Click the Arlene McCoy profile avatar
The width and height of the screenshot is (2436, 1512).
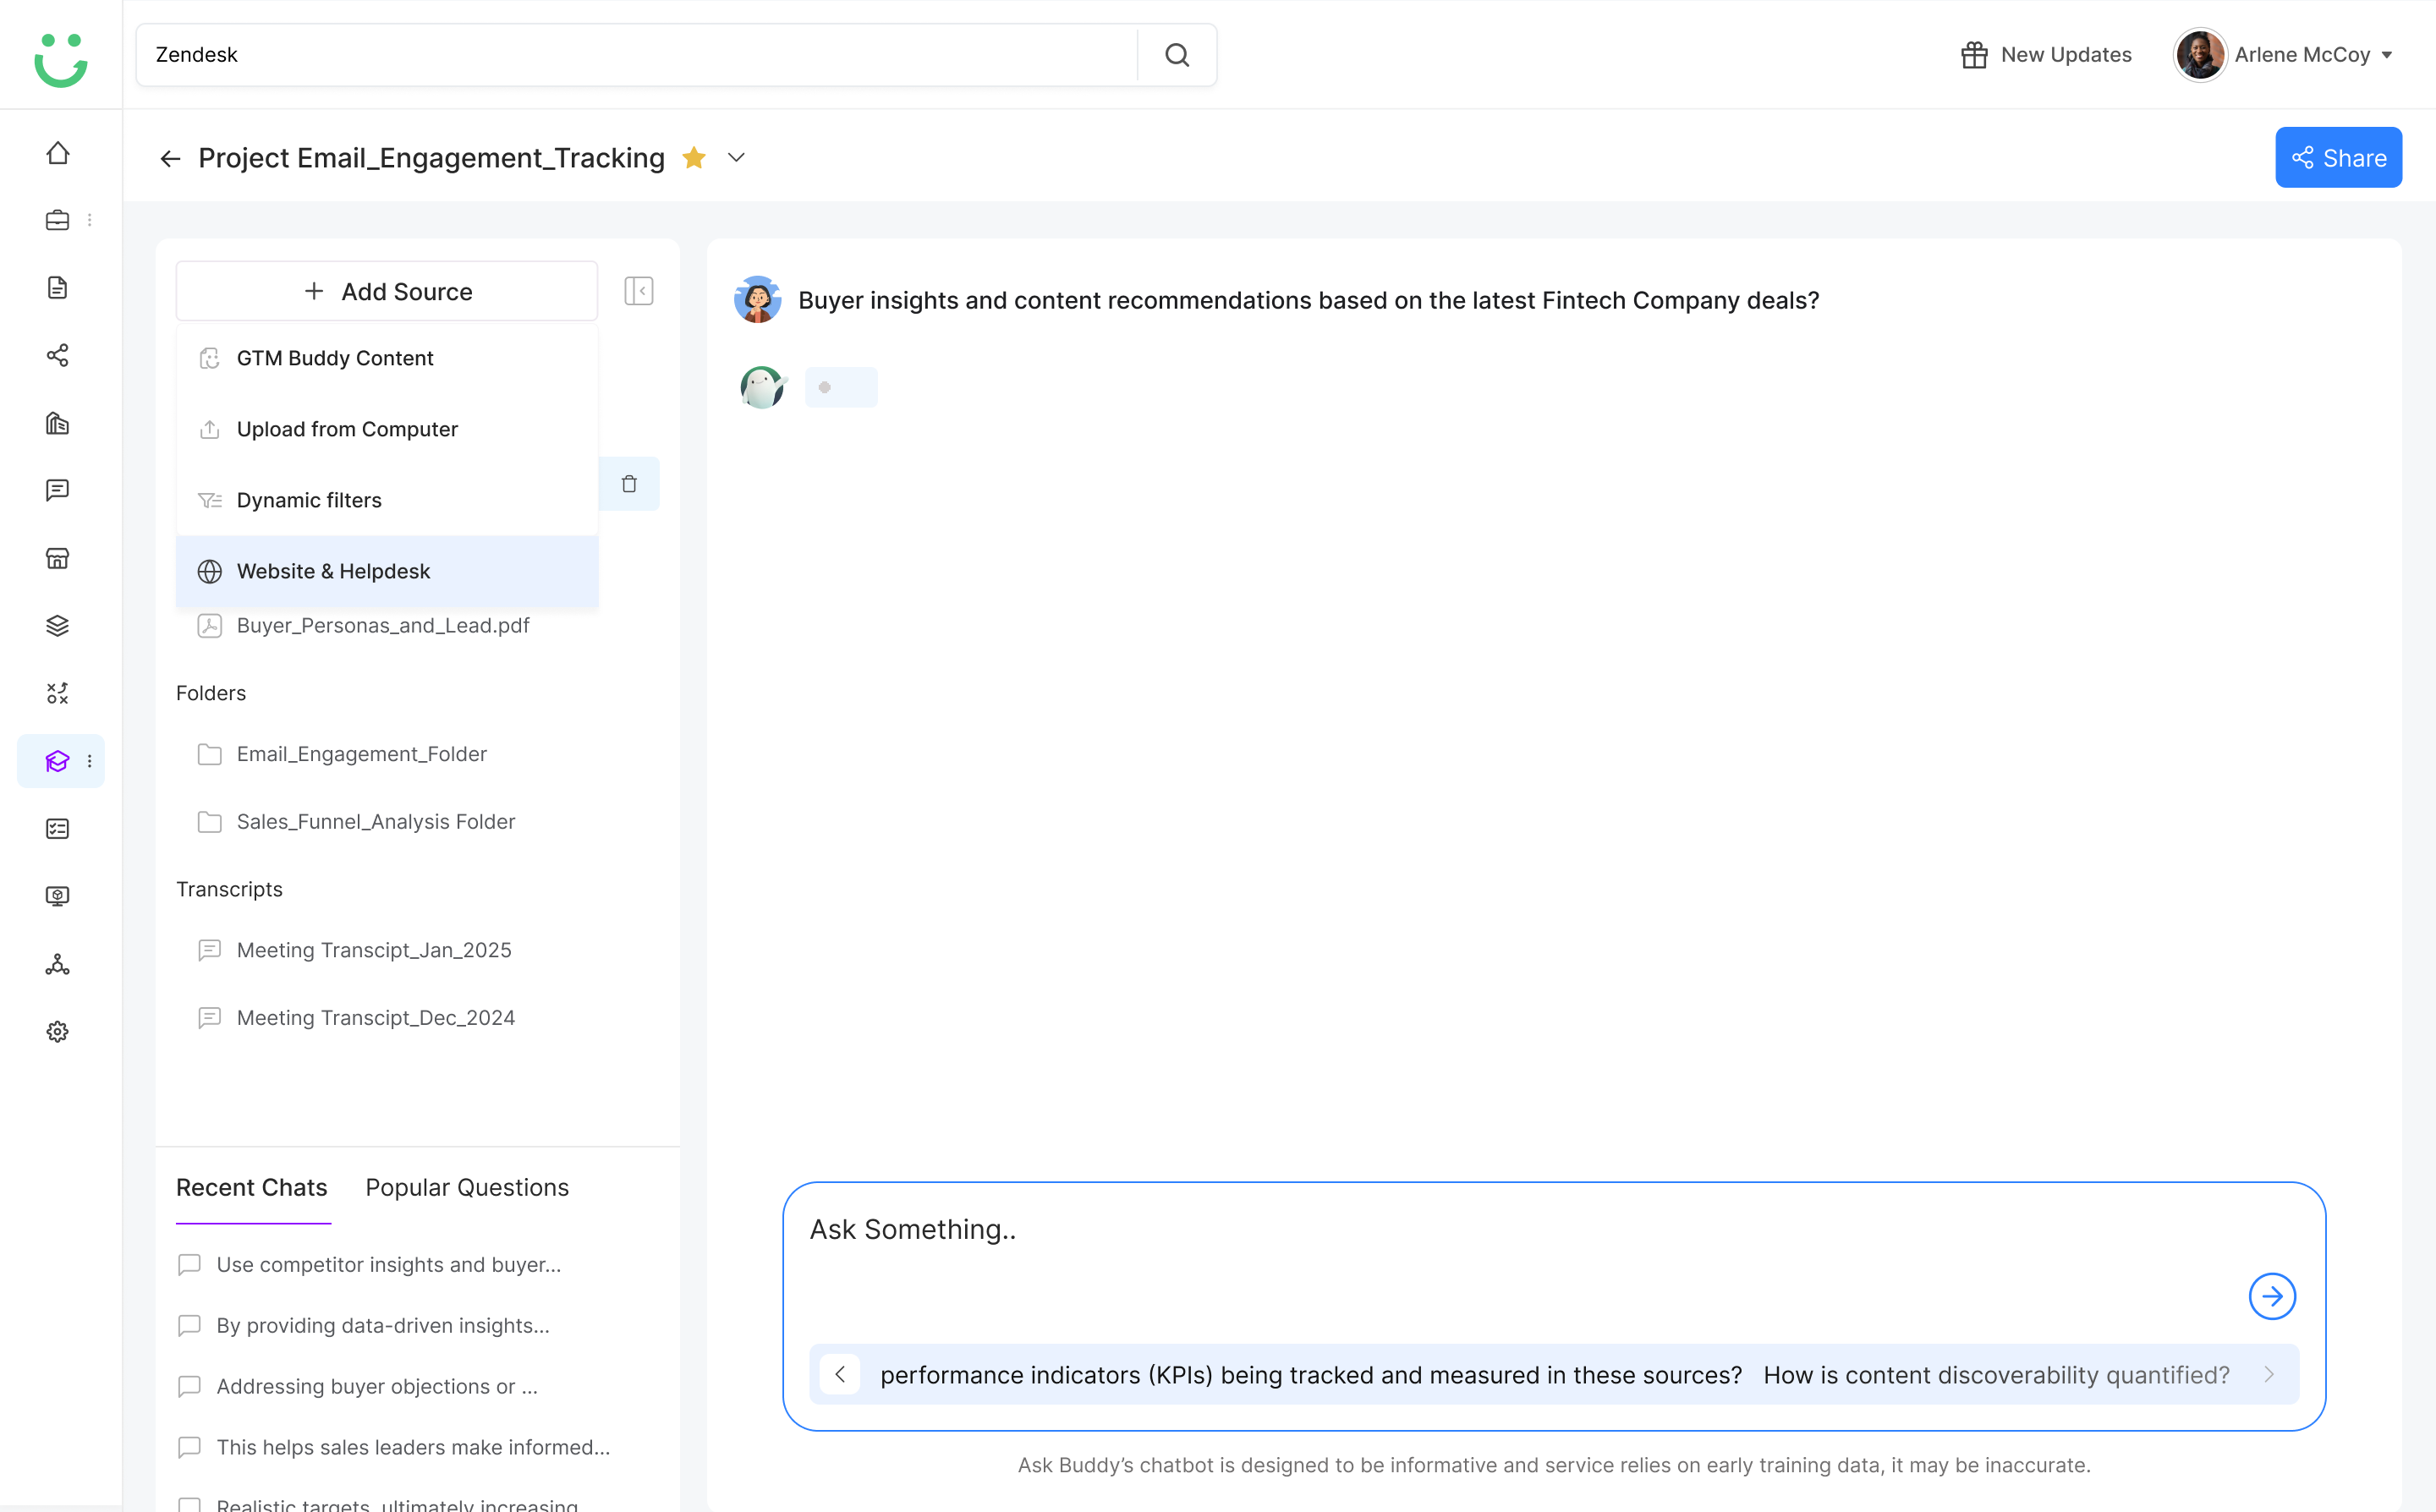pyautogui.click(x=2199, y=55)
